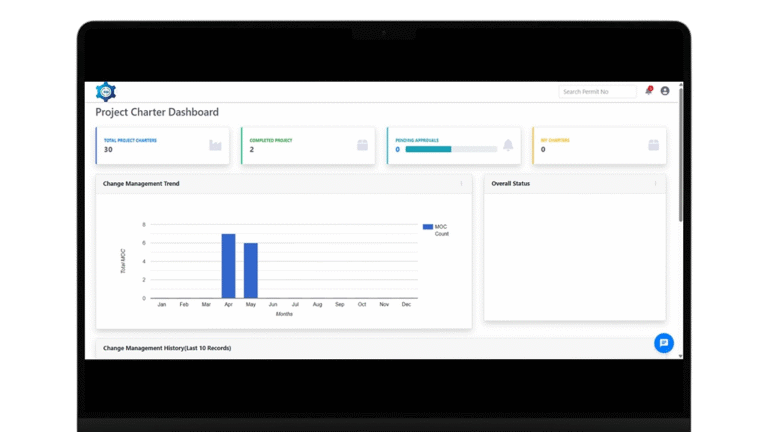Open Overall Status panel options menu

tap(655, 184)
